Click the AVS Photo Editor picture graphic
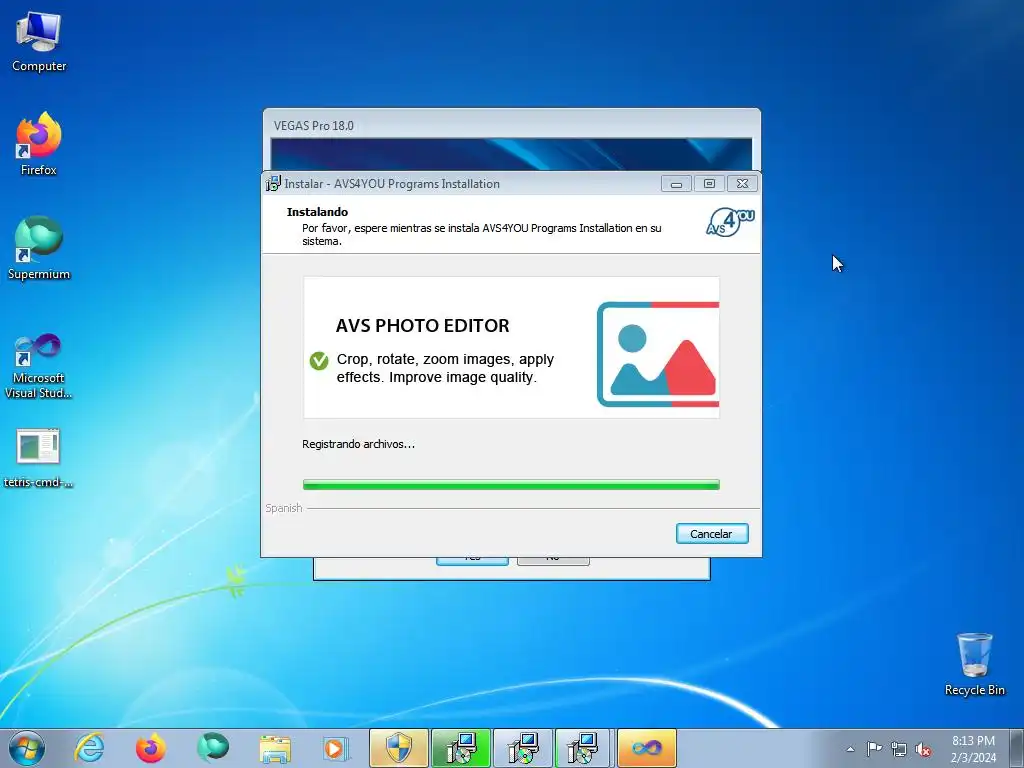1024x768 pixels. pos(658,354)
